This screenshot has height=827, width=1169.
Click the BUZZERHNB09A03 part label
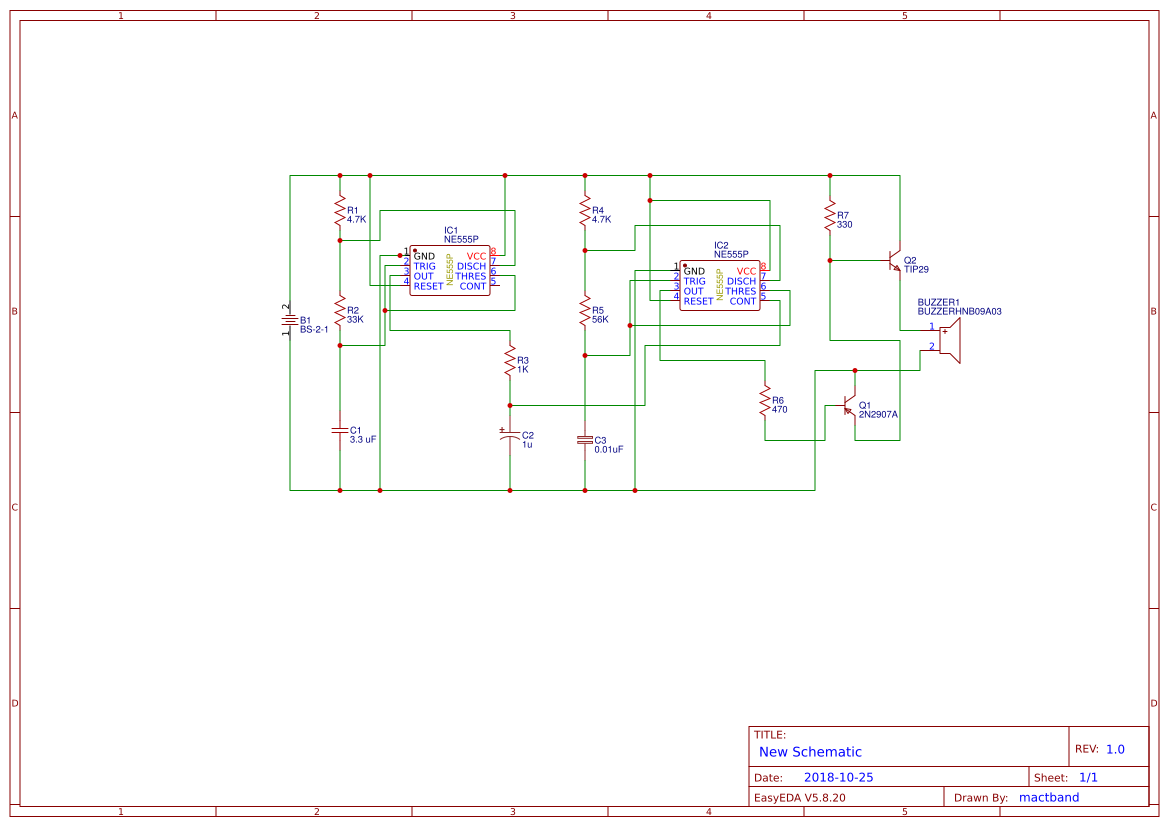pos(959,312)
